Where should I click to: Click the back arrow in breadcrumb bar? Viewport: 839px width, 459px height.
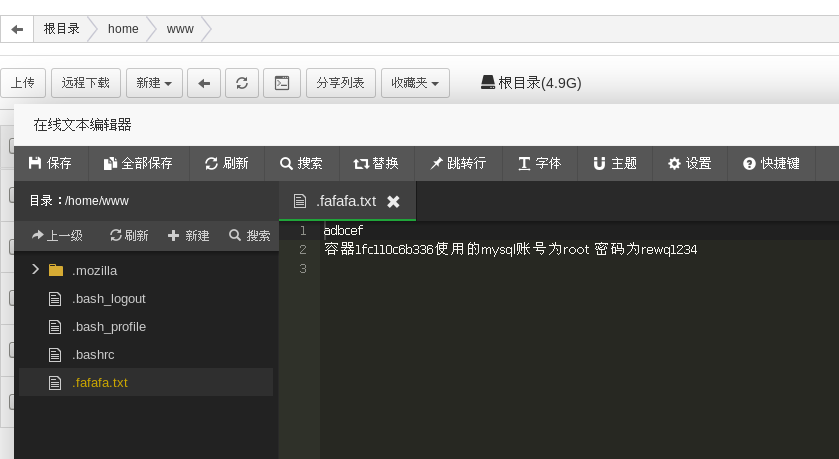(x=17, y=29)
